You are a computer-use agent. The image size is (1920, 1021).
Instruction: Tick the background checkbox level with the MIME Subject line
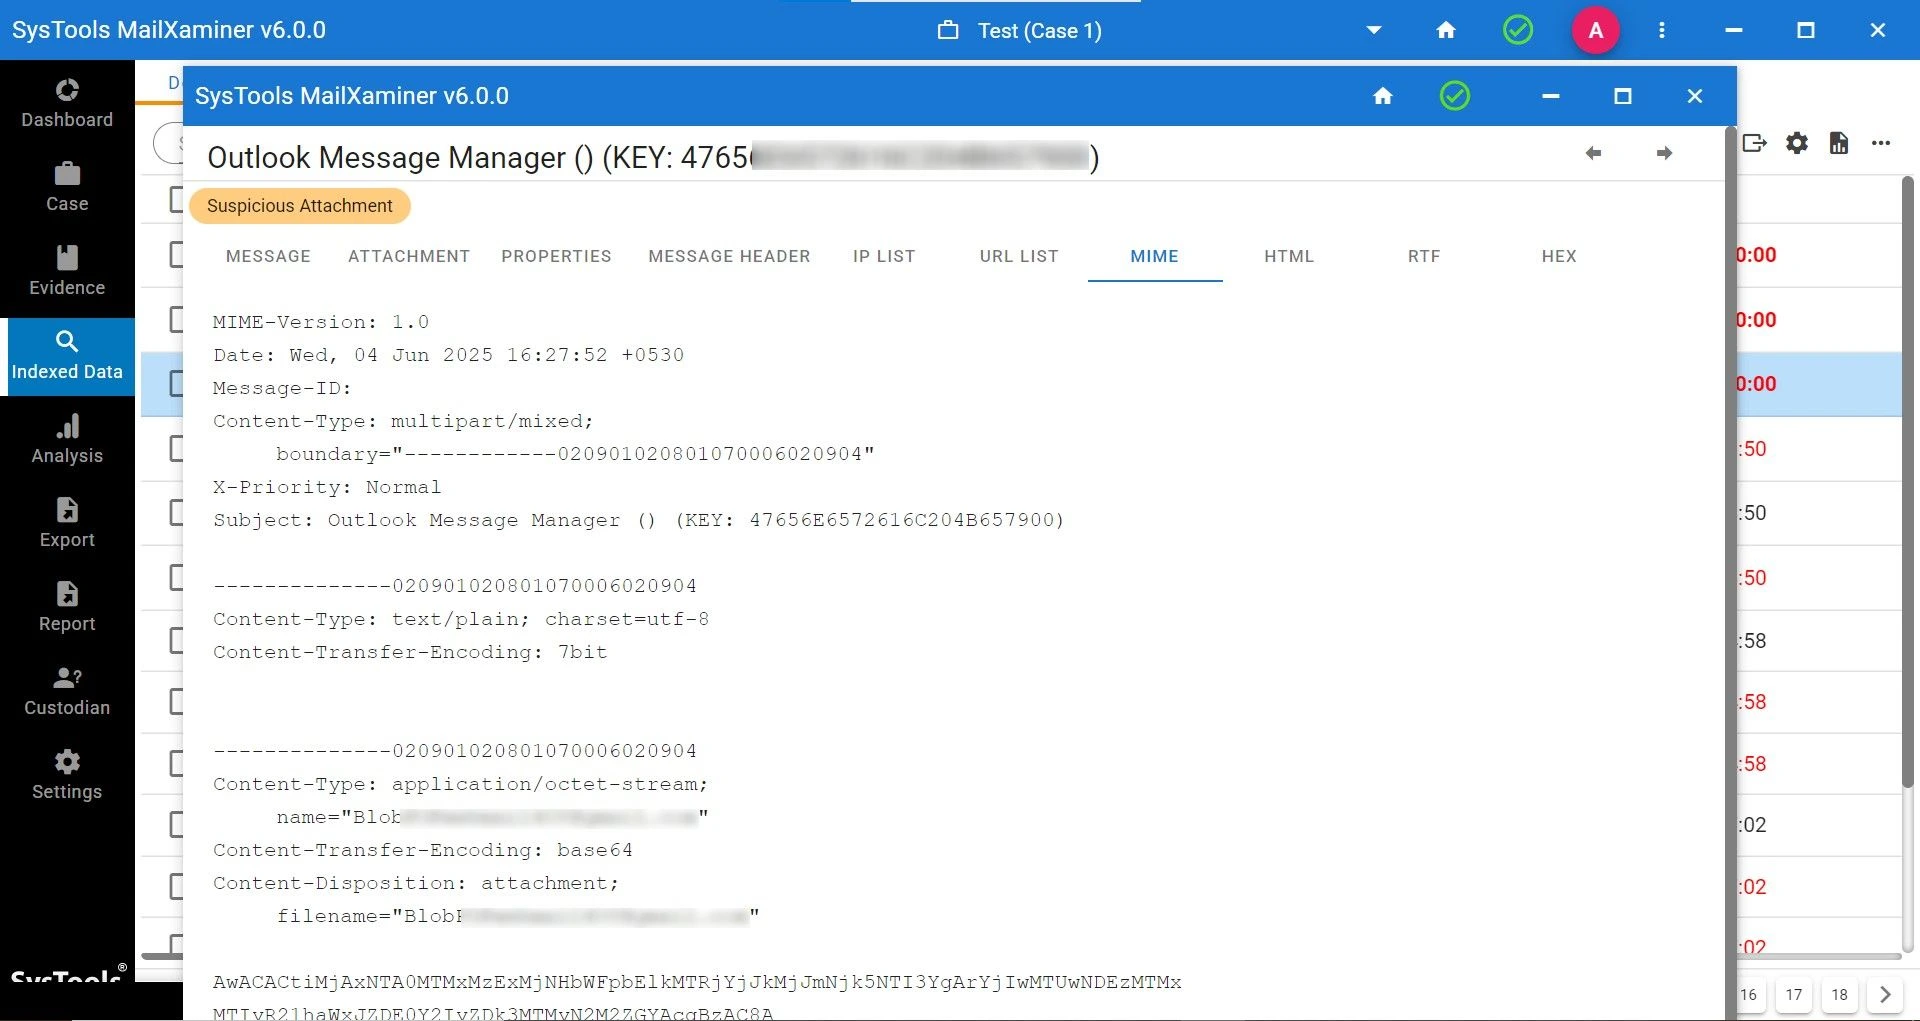tap(176, 512)
